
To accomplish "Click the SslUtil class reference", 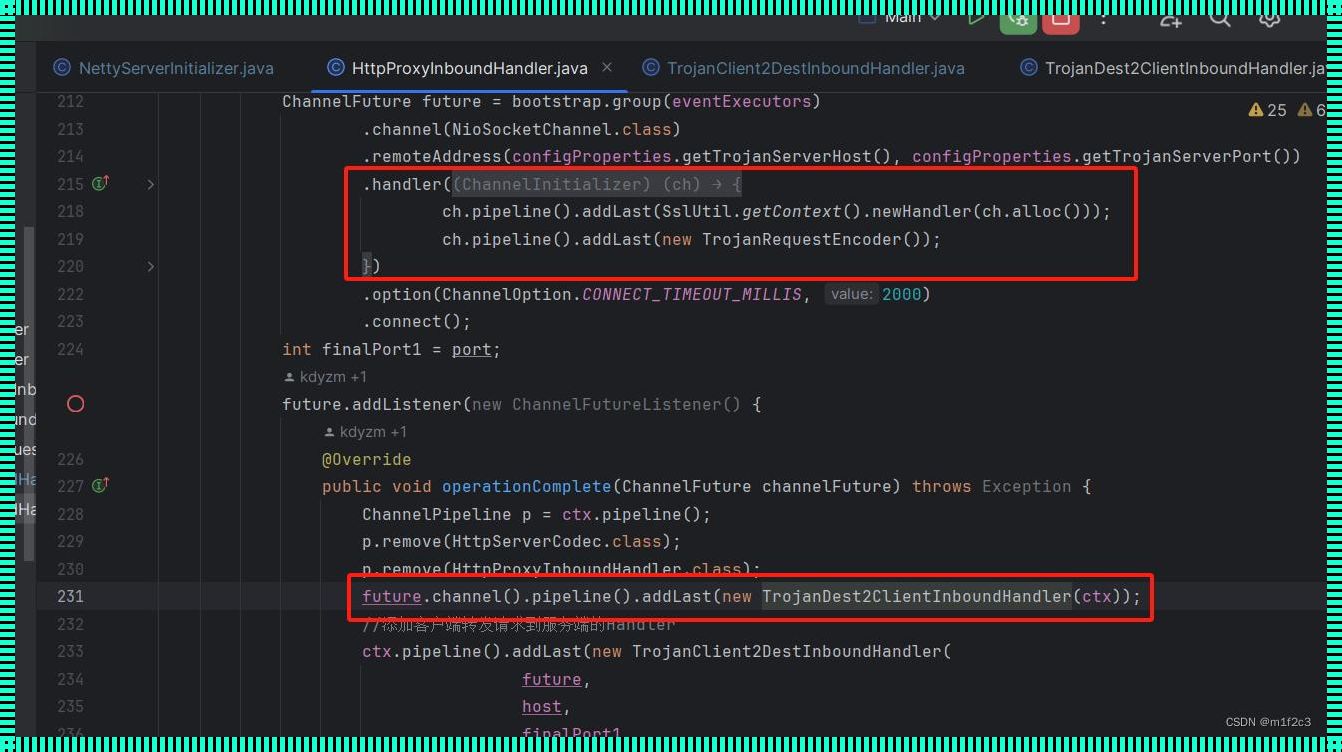I will (697, 211).
